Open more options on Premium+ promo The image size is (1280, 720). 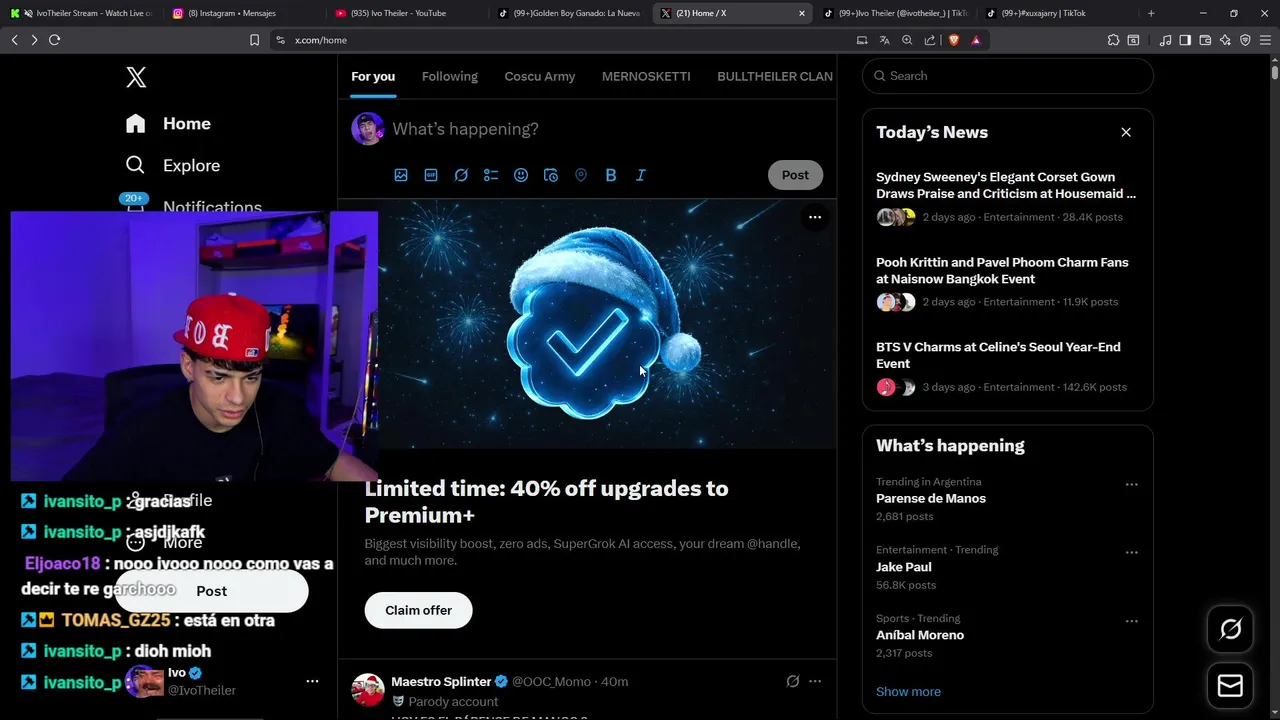click(815, 217)
